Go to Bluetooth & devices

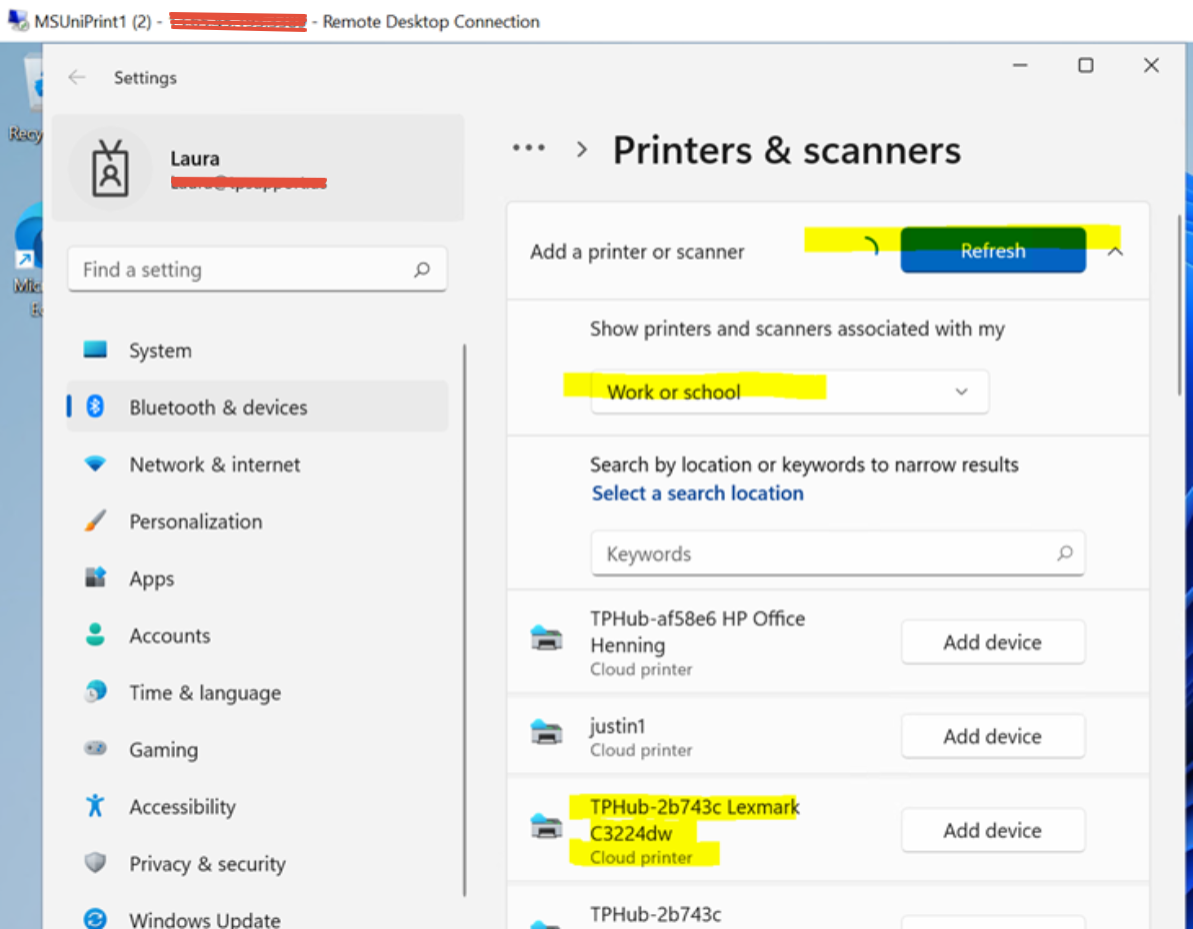click(x=257, y=406)
